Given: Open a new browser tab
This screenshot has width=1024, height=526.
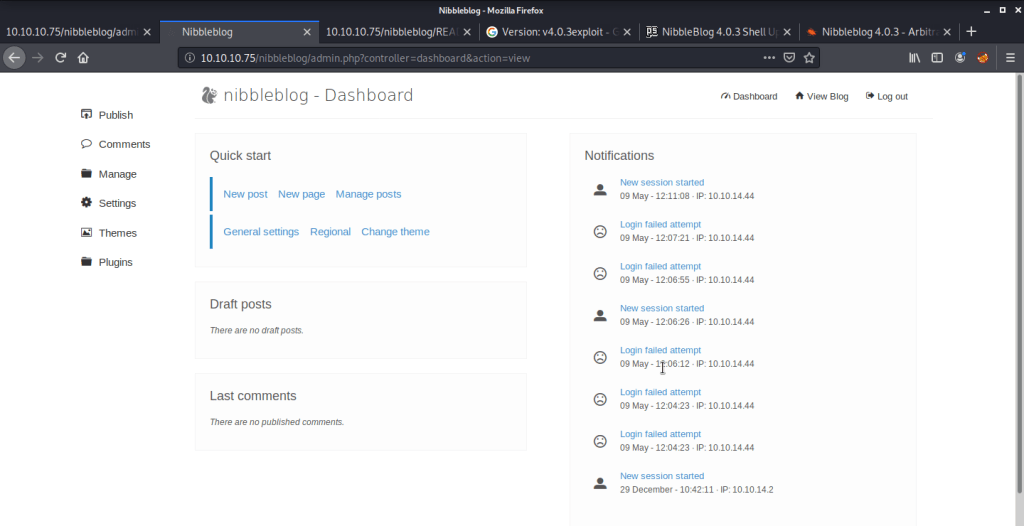Looking at the screenshot, I should click(x=971, y=32).
